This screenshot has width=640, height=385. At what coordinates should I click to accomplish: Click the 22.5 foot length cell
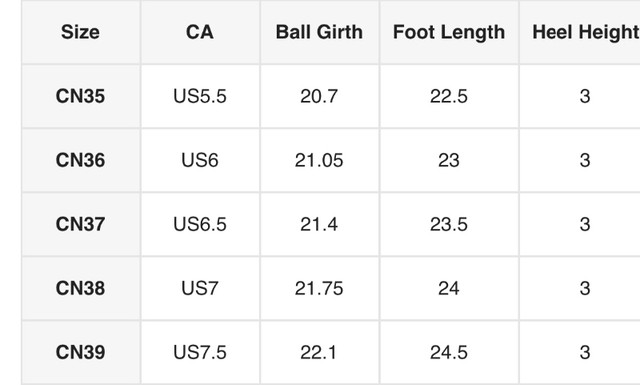click(x=449, y=96)
